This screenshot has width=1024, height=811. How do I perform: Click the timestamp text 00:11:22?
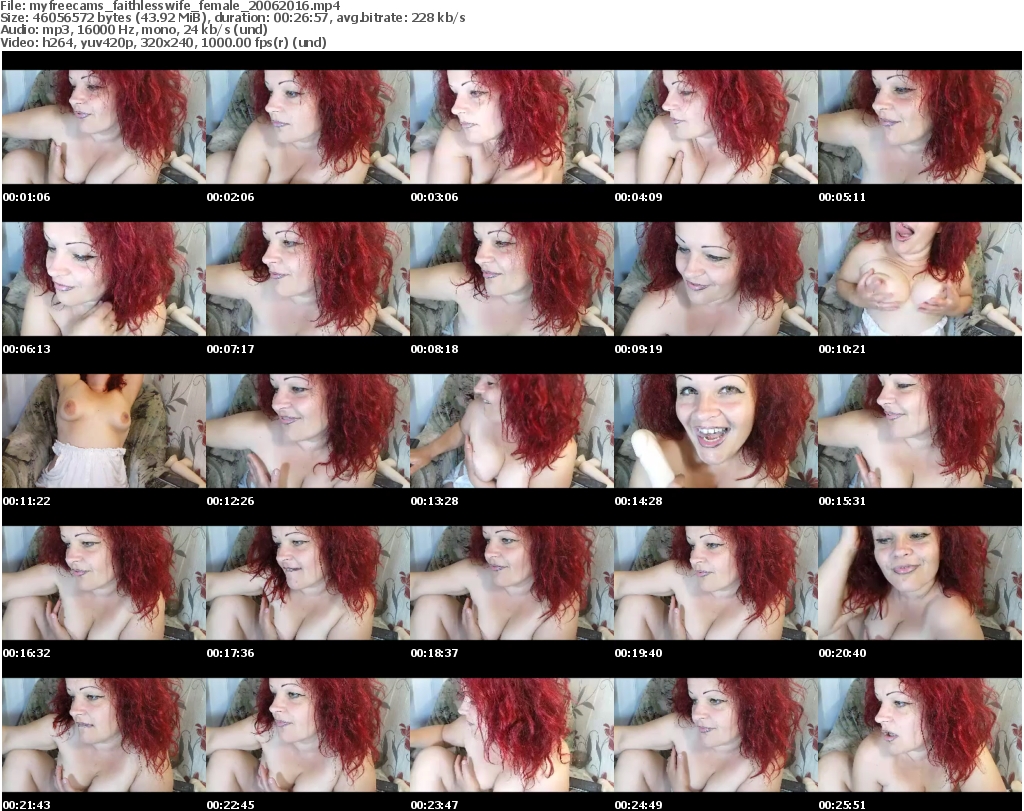26,501
